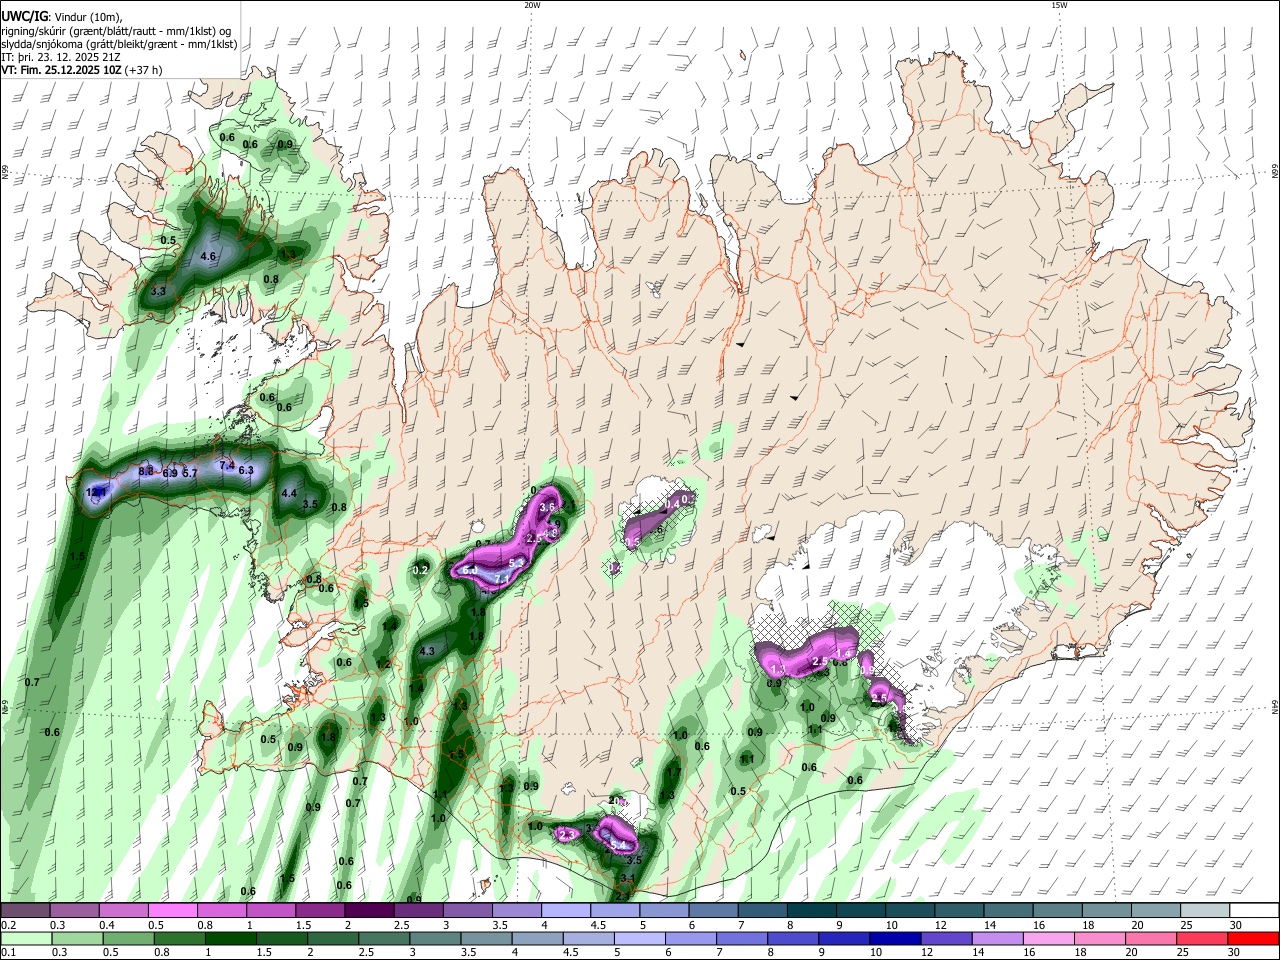
Task: Pick the magenta 0.5 swatch in upper legend
Action: pyautogui.click(x=172, y=910)
